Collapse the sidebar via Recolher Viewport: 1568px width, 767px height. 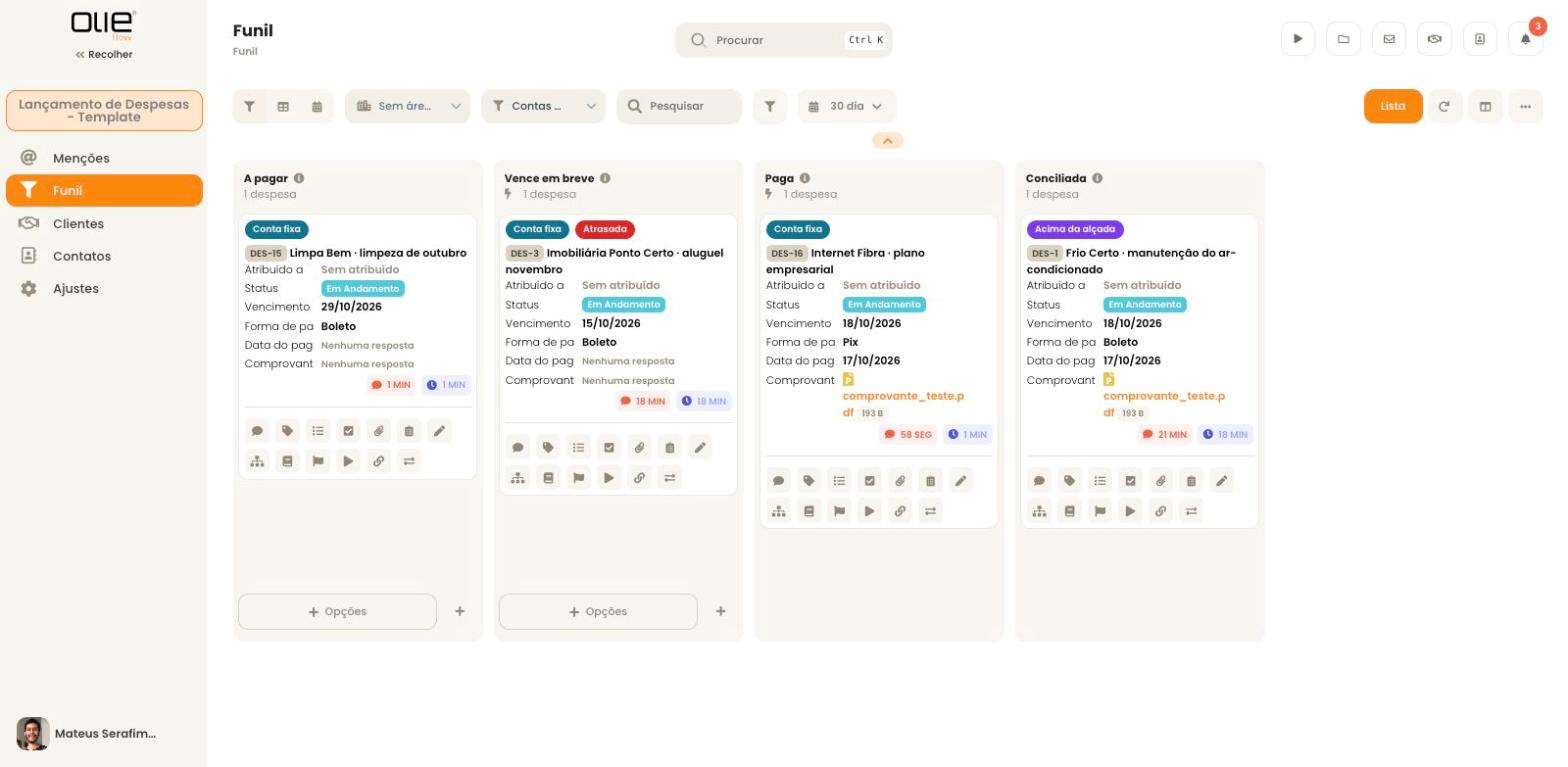click(104, 54)
